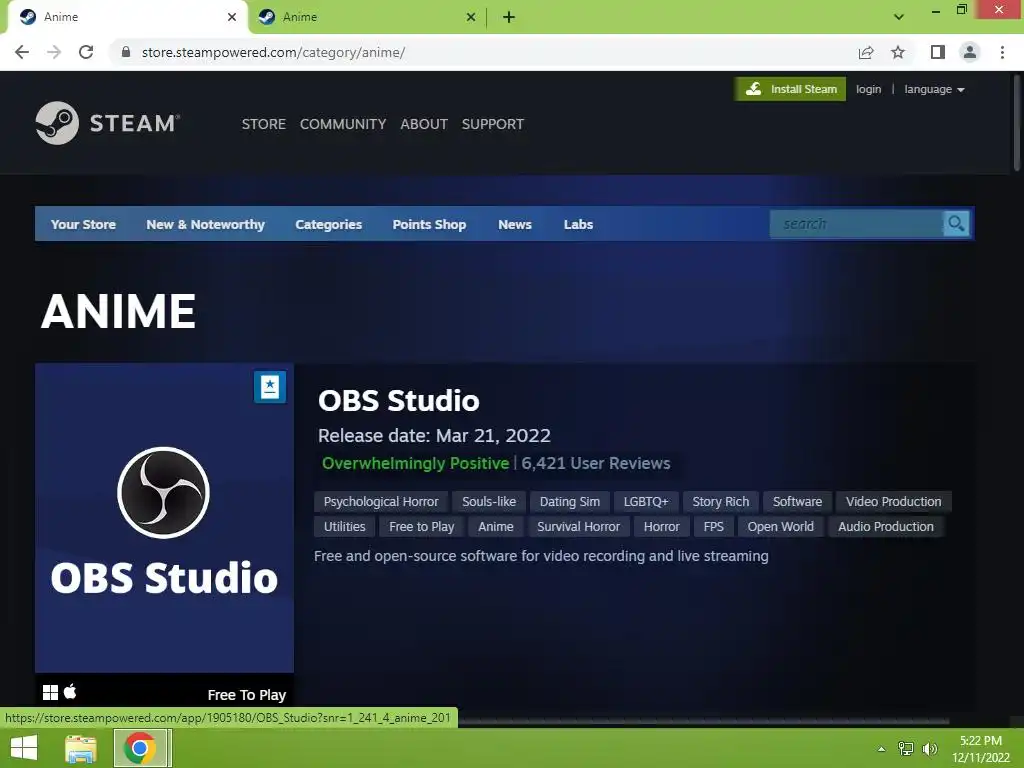This screenshot has height=768, width=1024.
Task: Click the Survival Horror tag
Action: coord(578,526)
